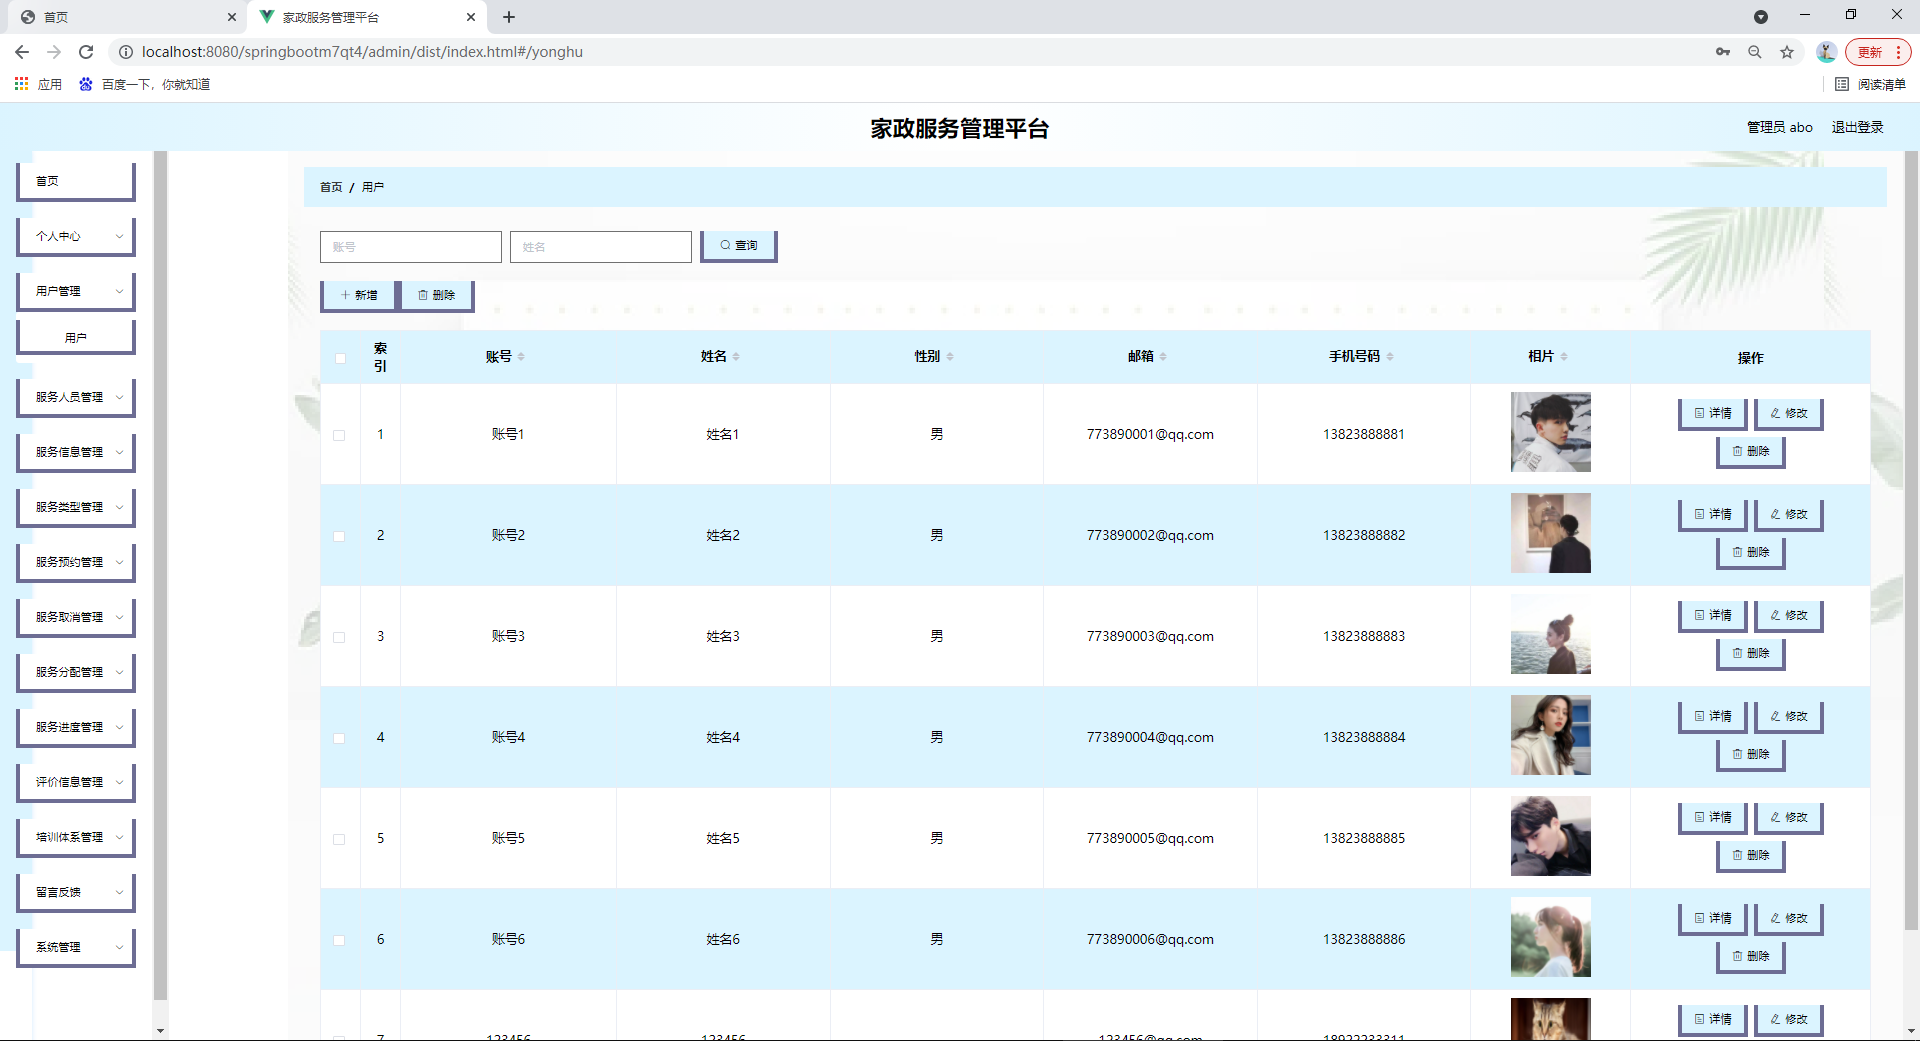The height and width of the screenshot is (1041, 1920).
Task: Sort table by 性别 column arrows
Action: coord(950,357)
